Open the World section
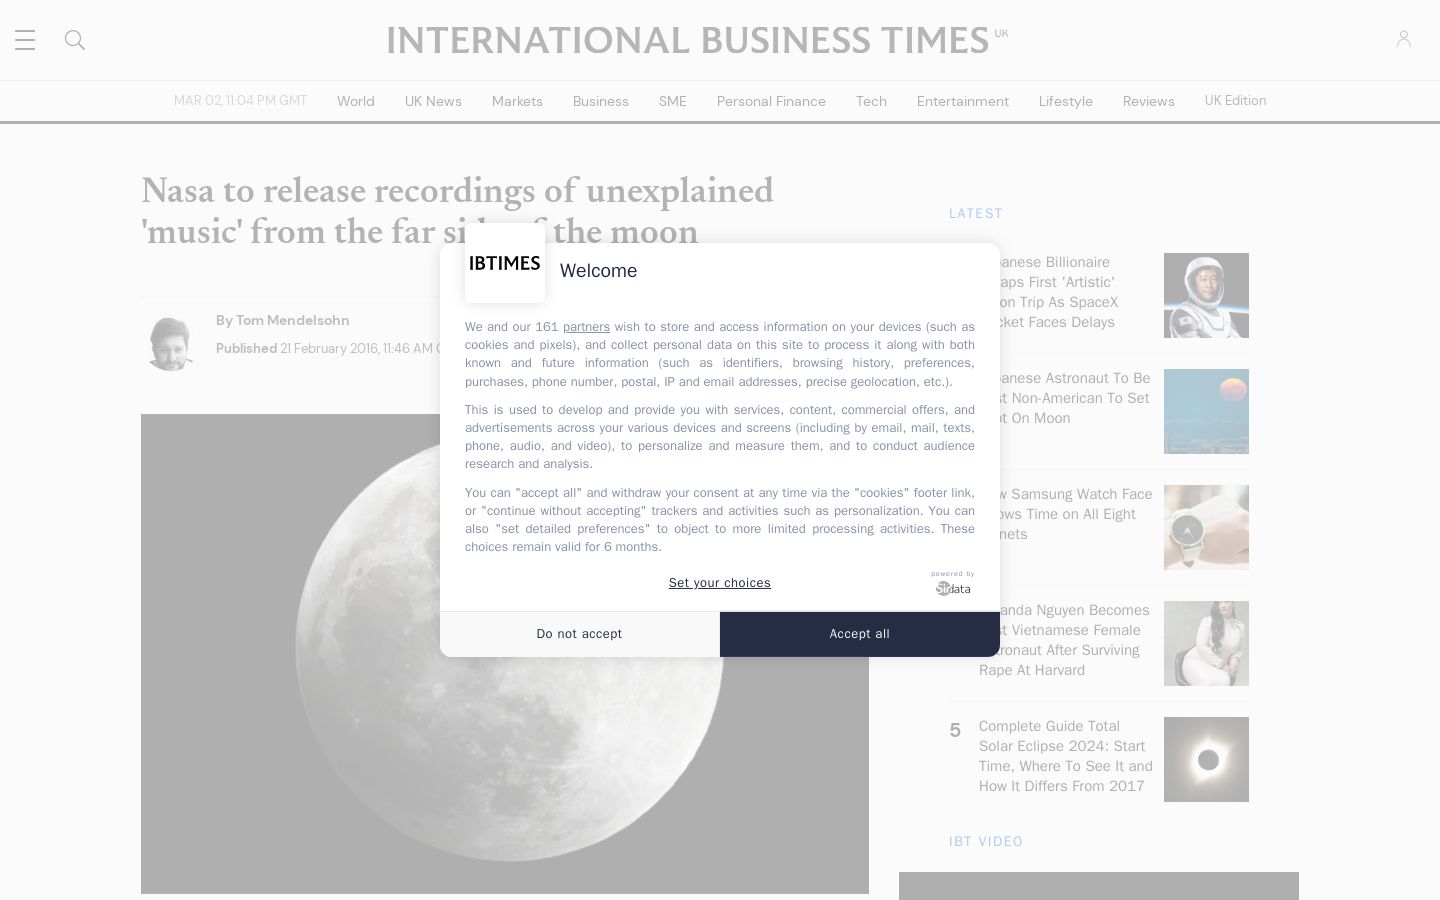 tap(356, 101)
